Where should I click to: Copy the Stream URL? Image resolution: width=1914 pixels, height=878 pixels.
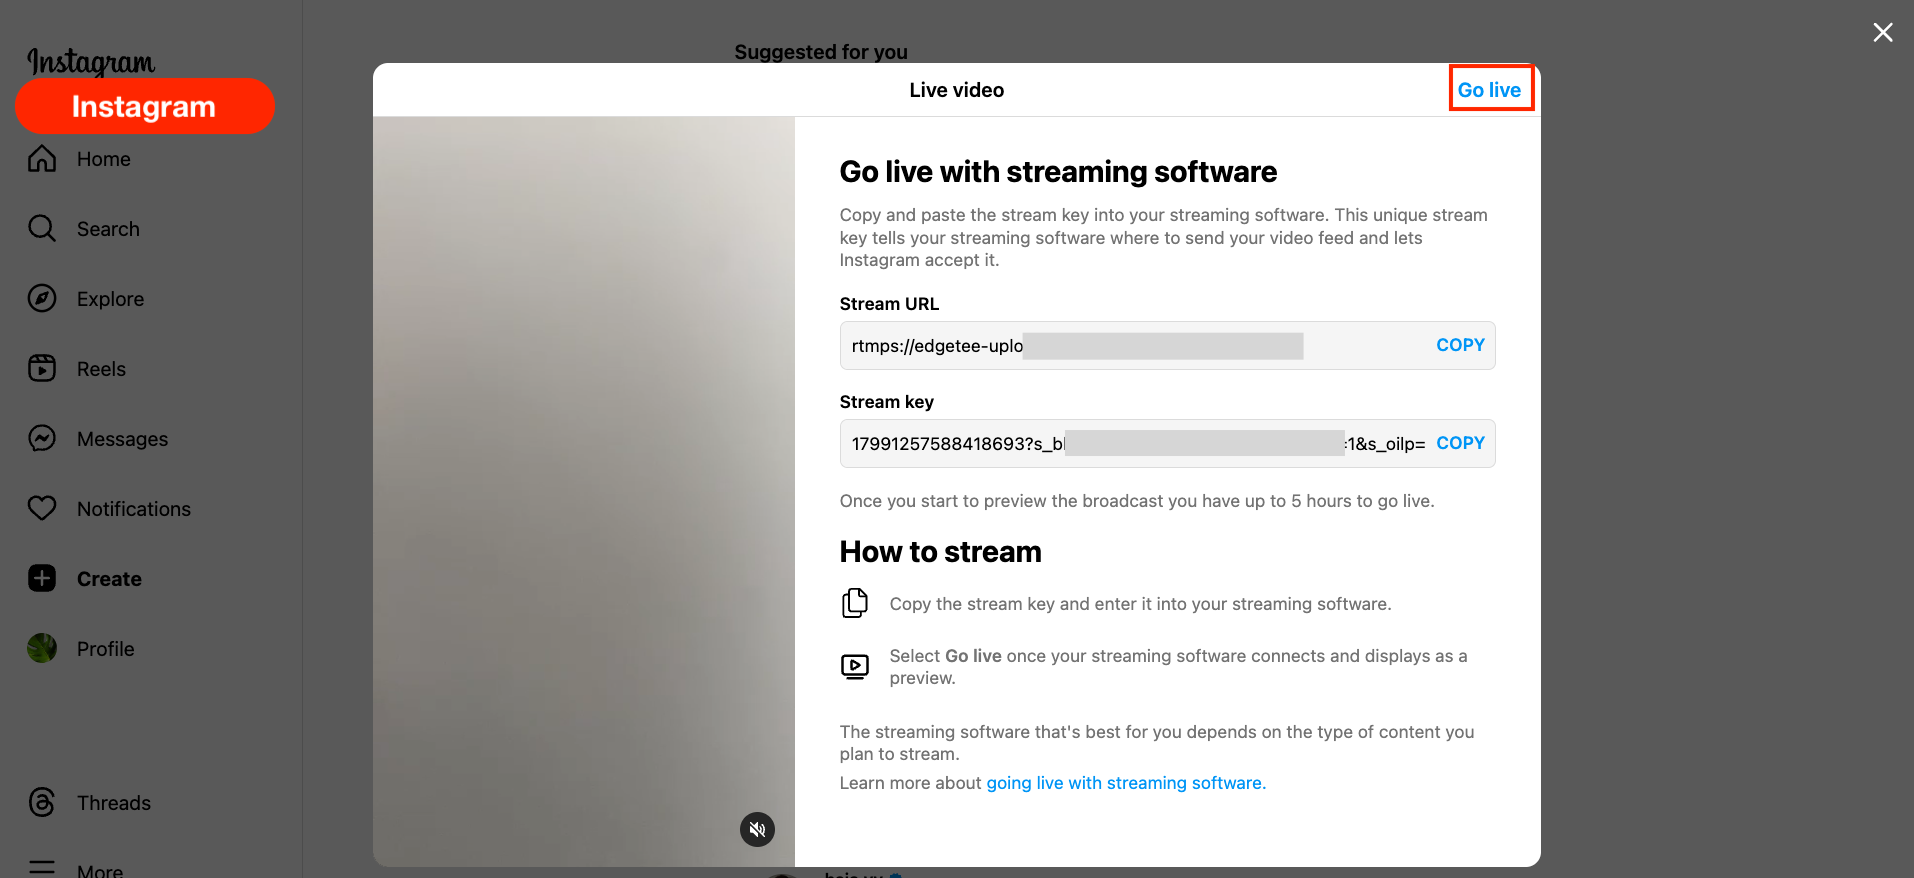coord(1460,345)
